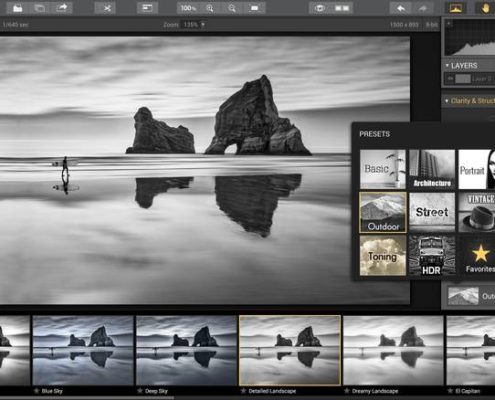This screenshot has height=400, width=495.
Task: Toggle the histogram display icon
Action: point(455,8)
